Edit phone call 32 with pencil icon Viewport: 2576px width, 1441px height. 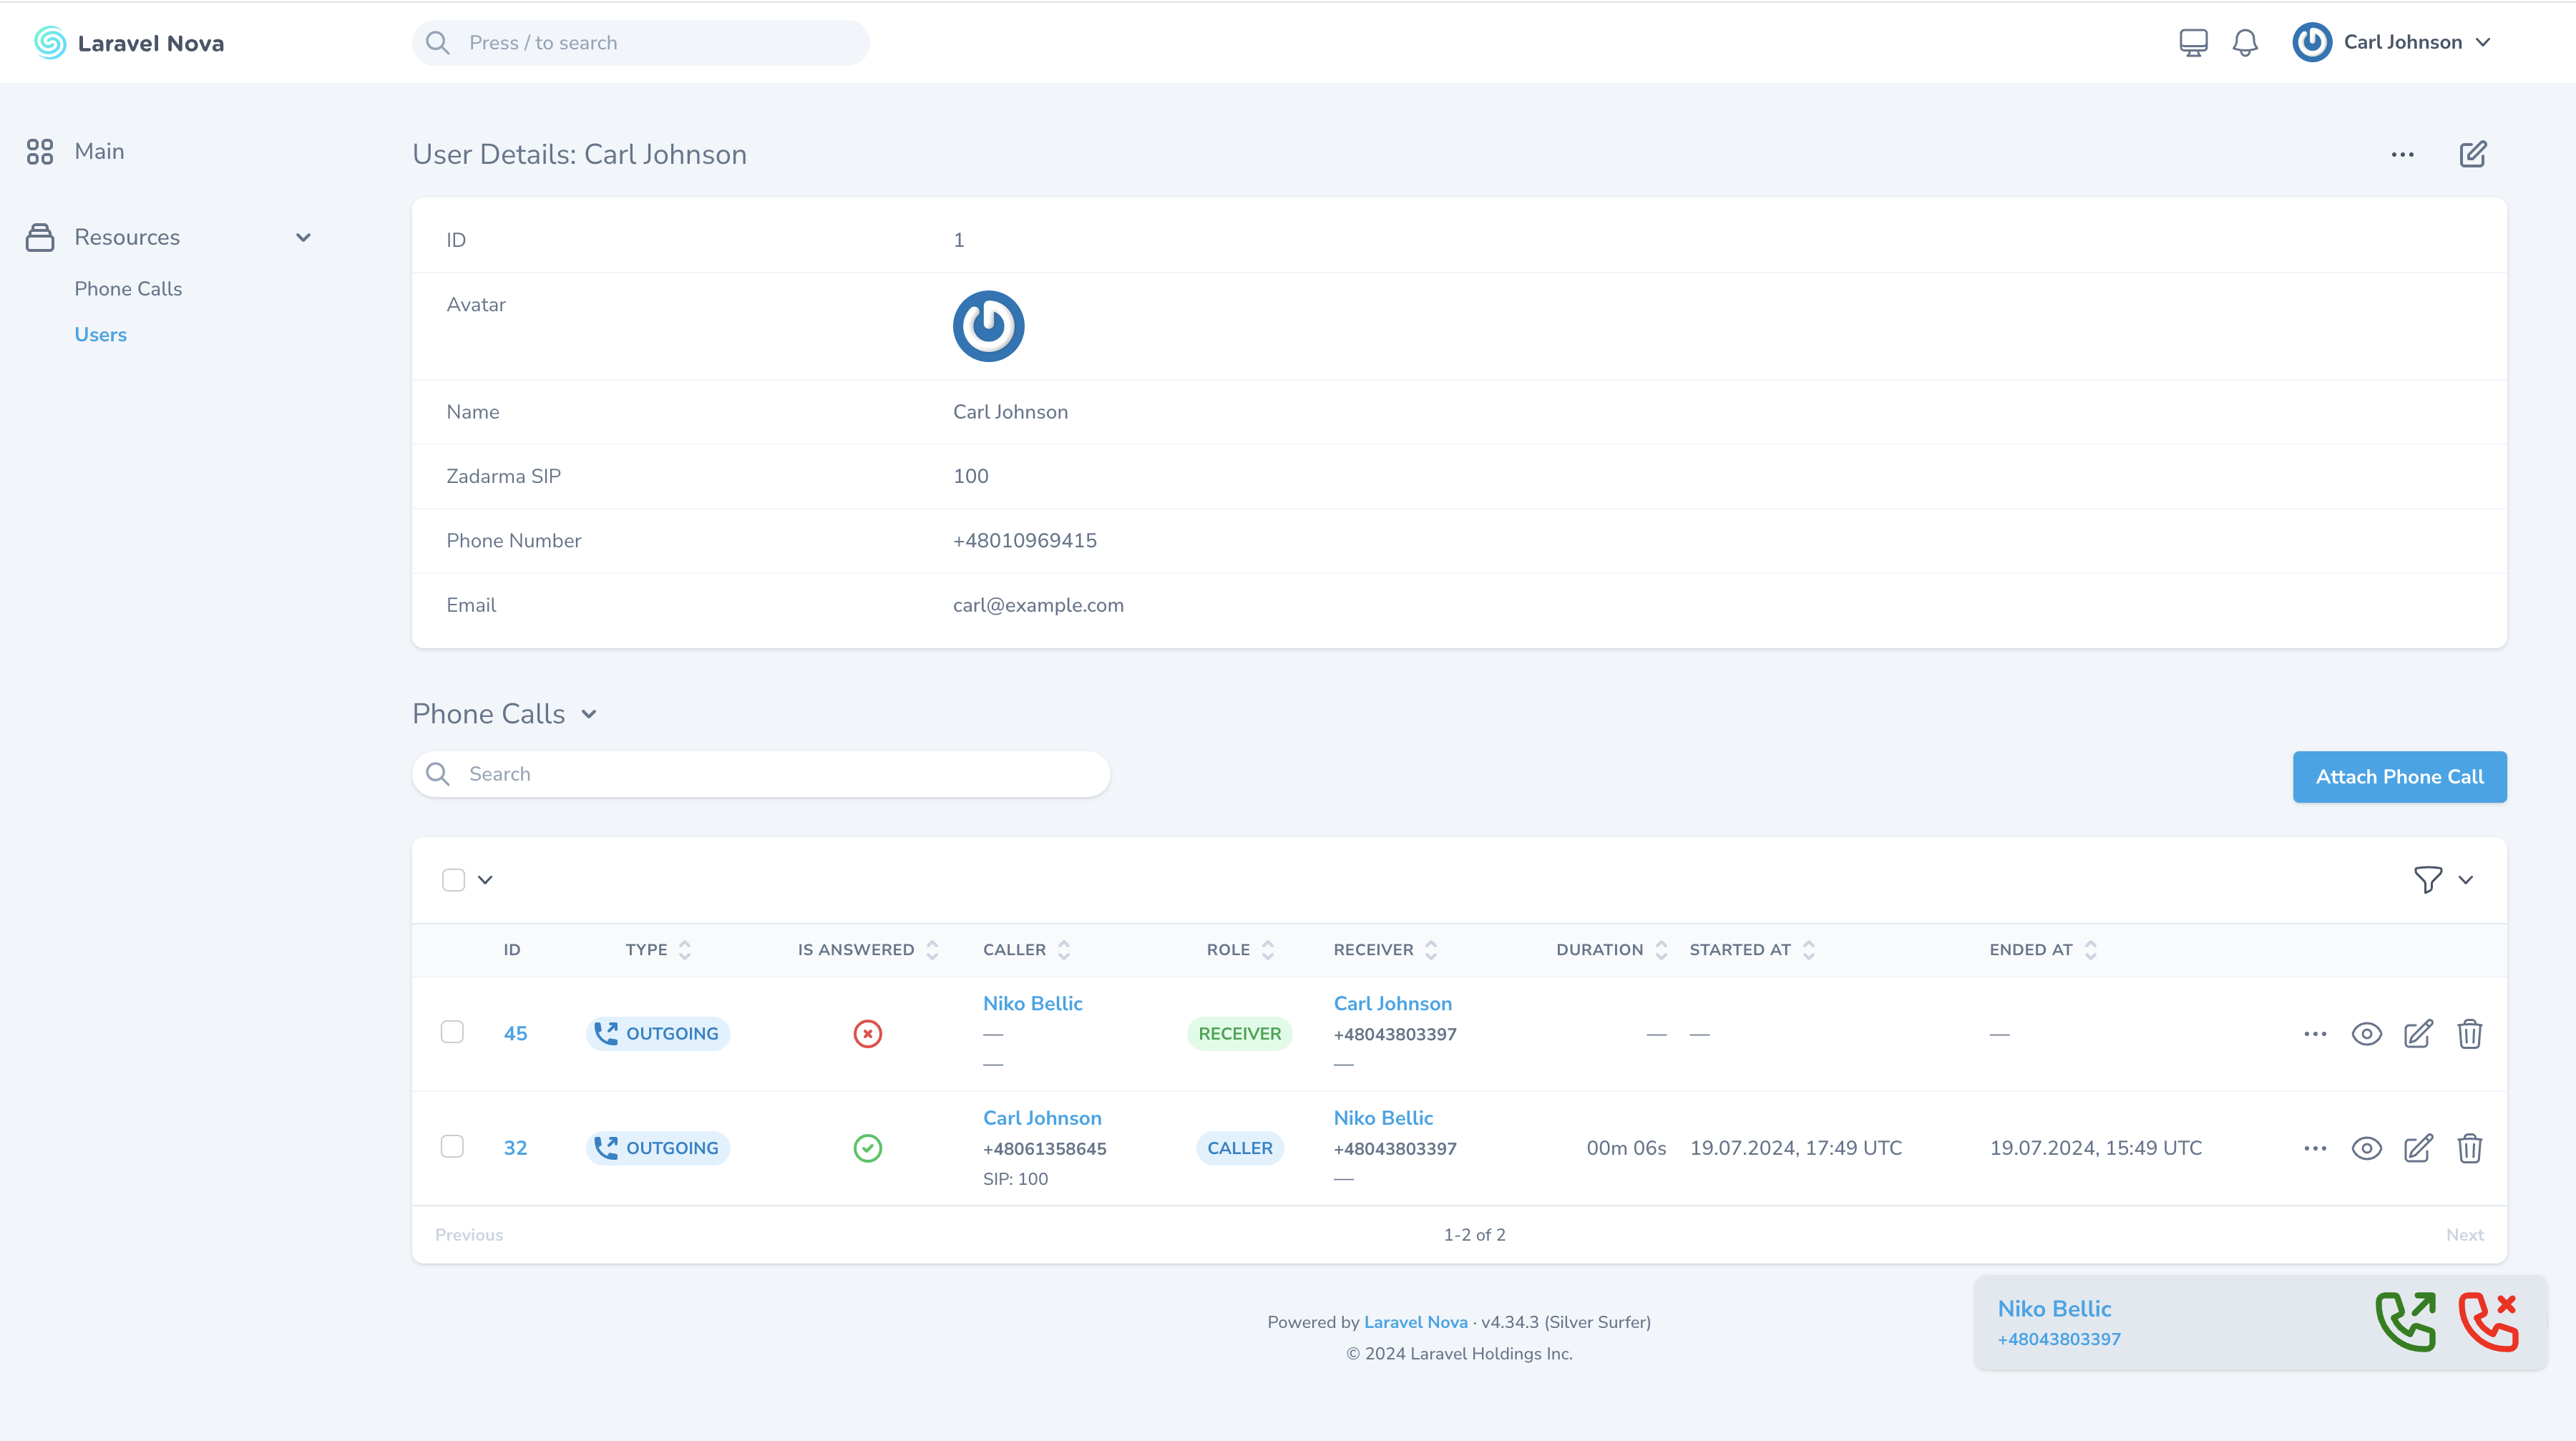(x=2418, y=1148)
